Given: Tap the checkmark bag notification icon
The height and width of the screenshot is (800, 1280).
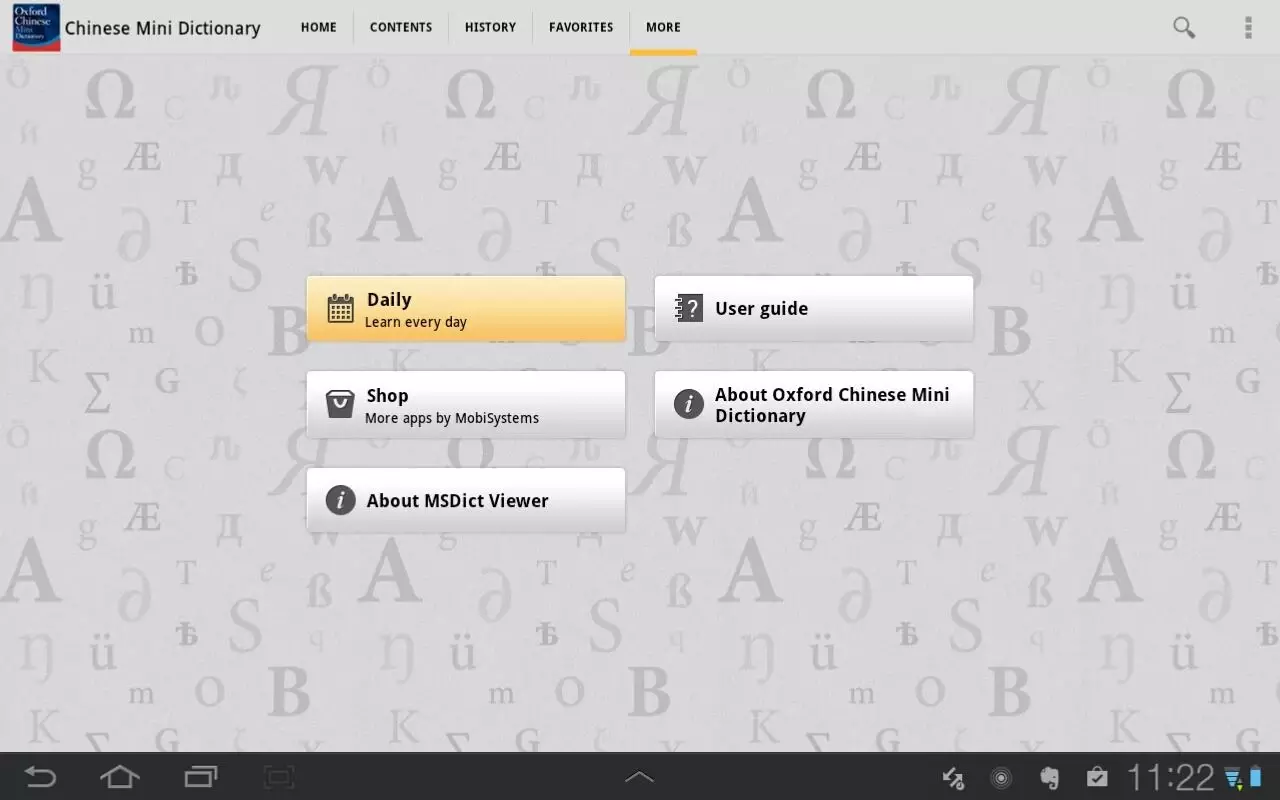Looking at the screenshot, I should click(x=1097, y=777).
